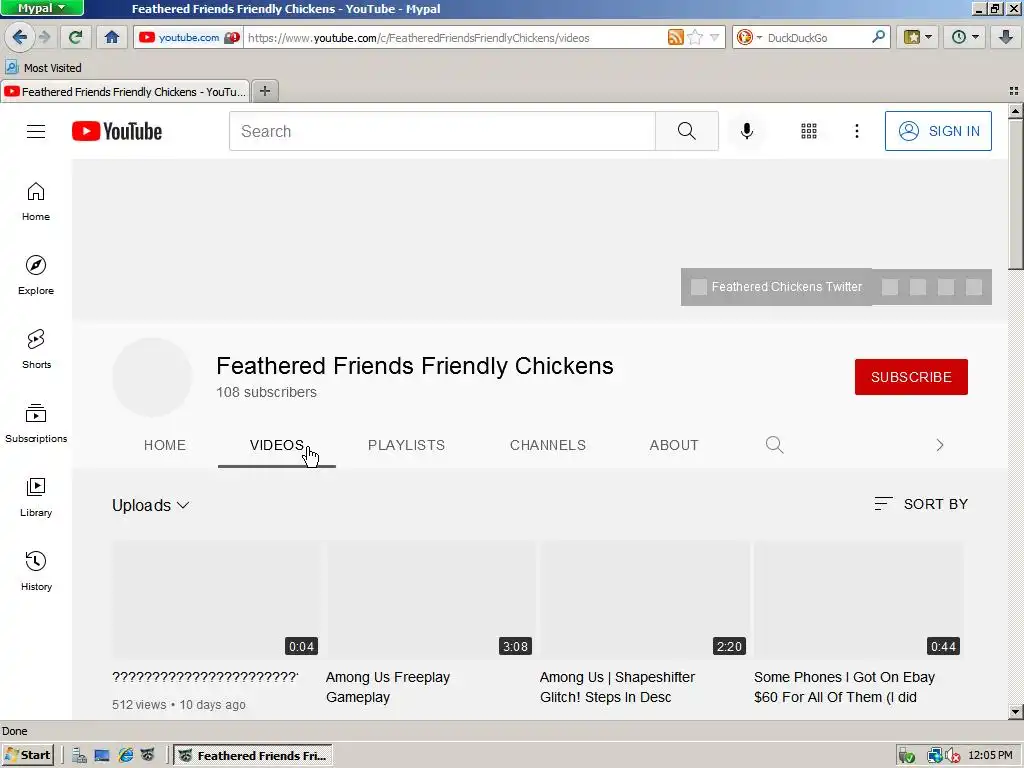Go back with the browser back arrow
Image resolution: width=1024 pixels, height=768 pixels.
20,37
